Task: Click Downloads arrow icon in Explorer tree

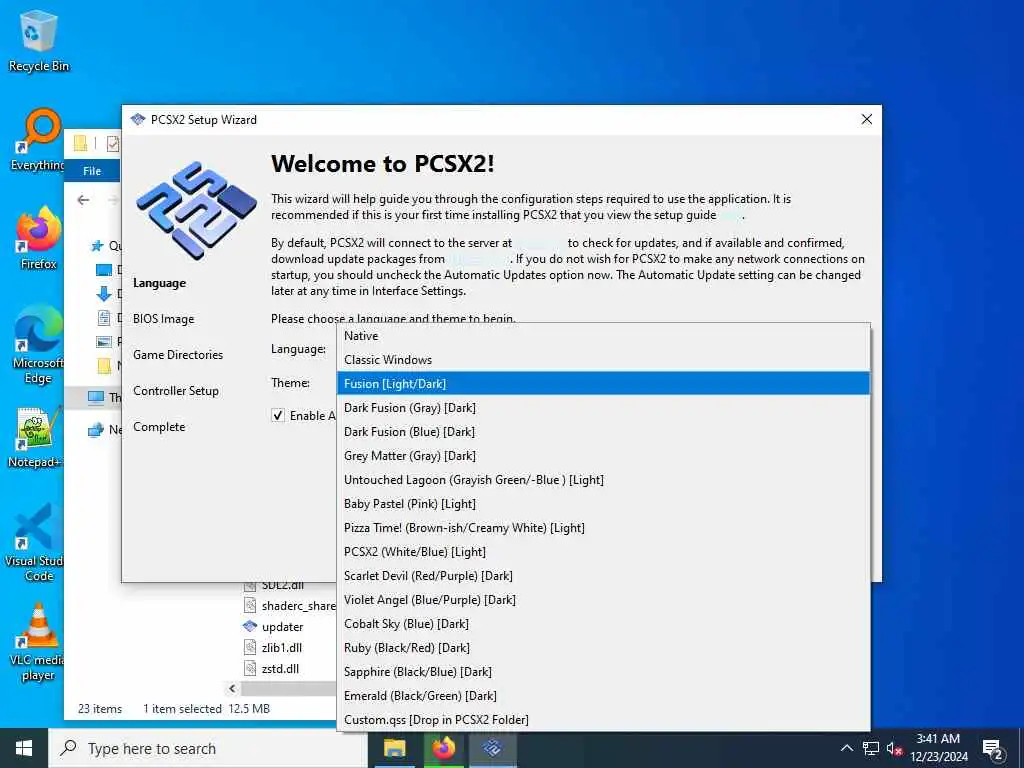Action: coord(104,293)
